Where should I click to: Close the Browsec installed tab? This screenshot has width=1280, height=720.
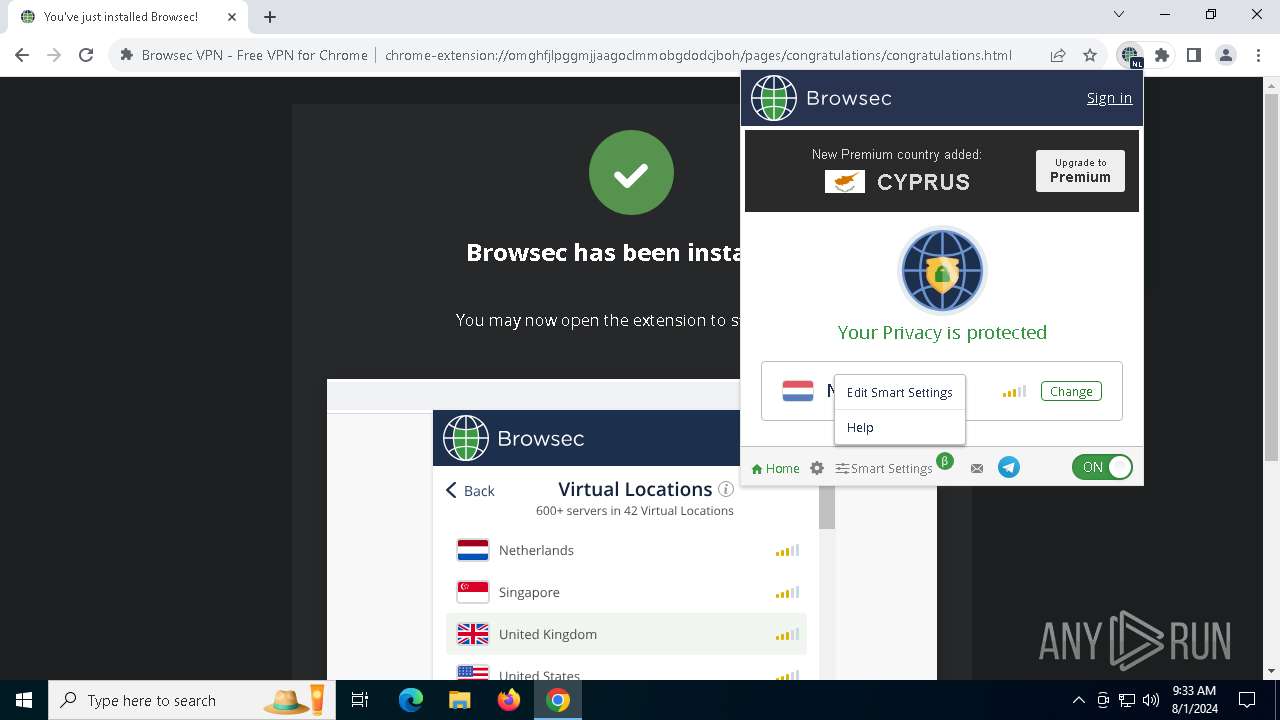point(232,17)
